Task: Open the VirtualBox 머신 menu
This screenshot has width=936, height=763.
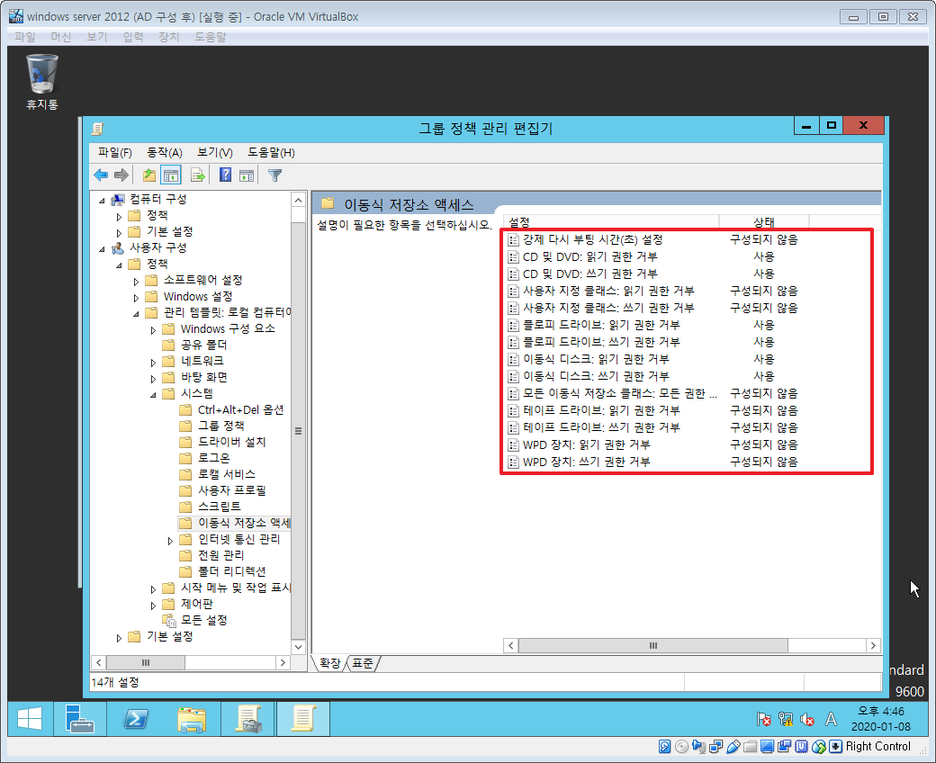Action: click(61, 37)
